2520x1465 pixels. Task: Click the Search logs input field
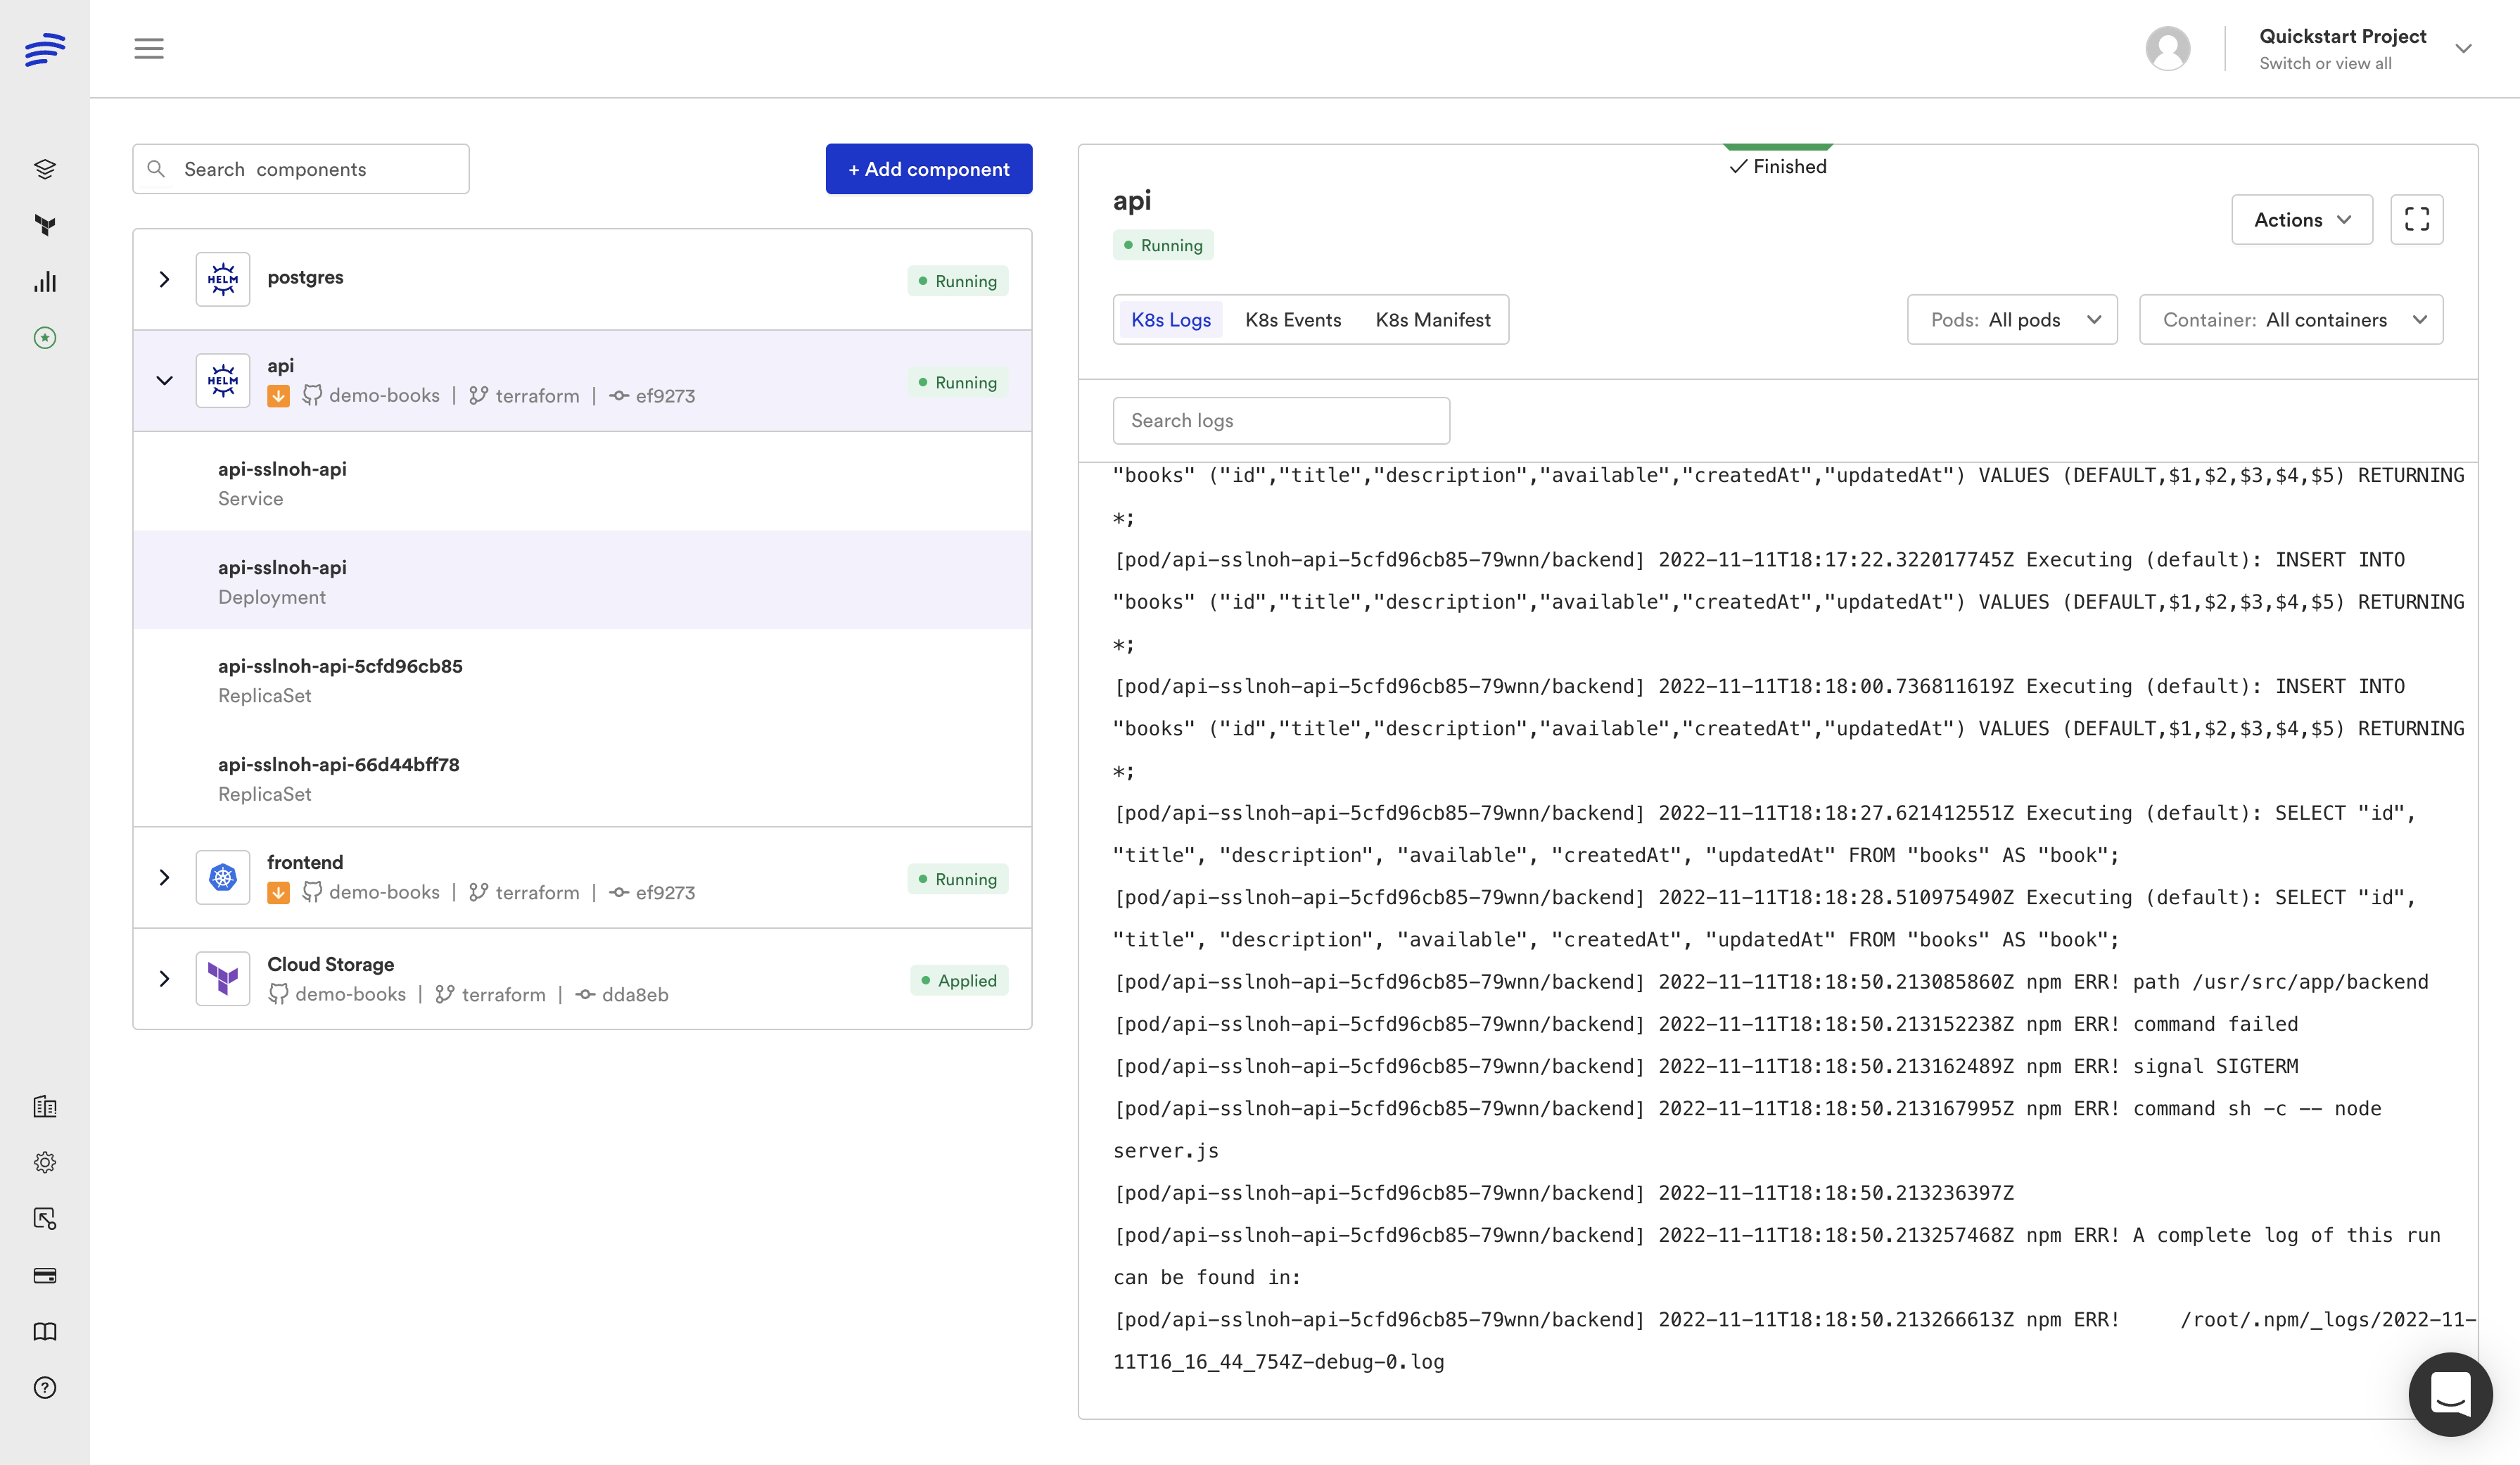1280,421
